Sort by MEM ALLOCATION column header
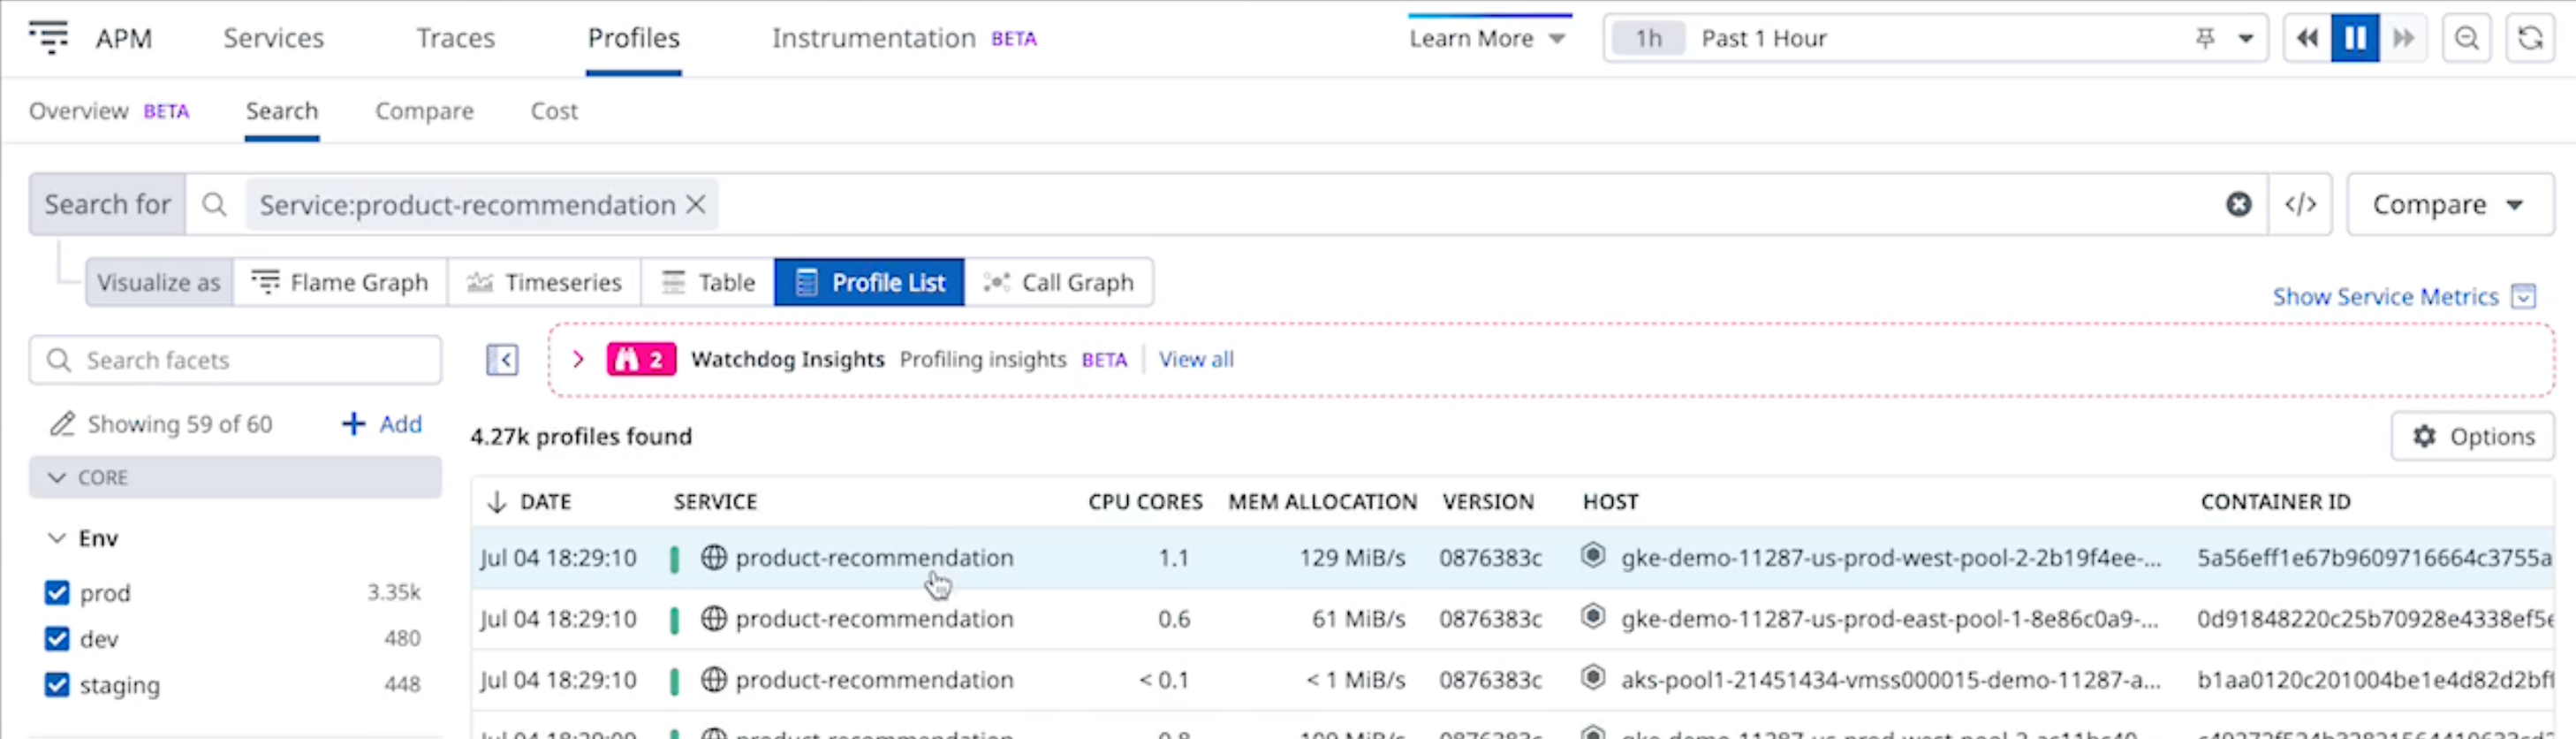This screenshot has width=2576, height=739. (1322, 502)
